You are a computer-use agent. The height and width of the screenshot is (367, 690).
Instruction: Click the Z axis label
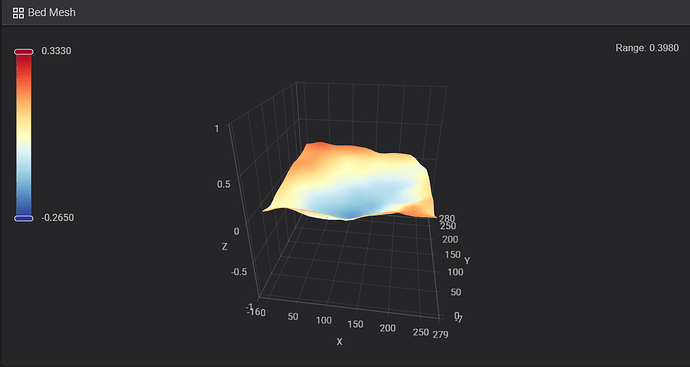(224, 247)
